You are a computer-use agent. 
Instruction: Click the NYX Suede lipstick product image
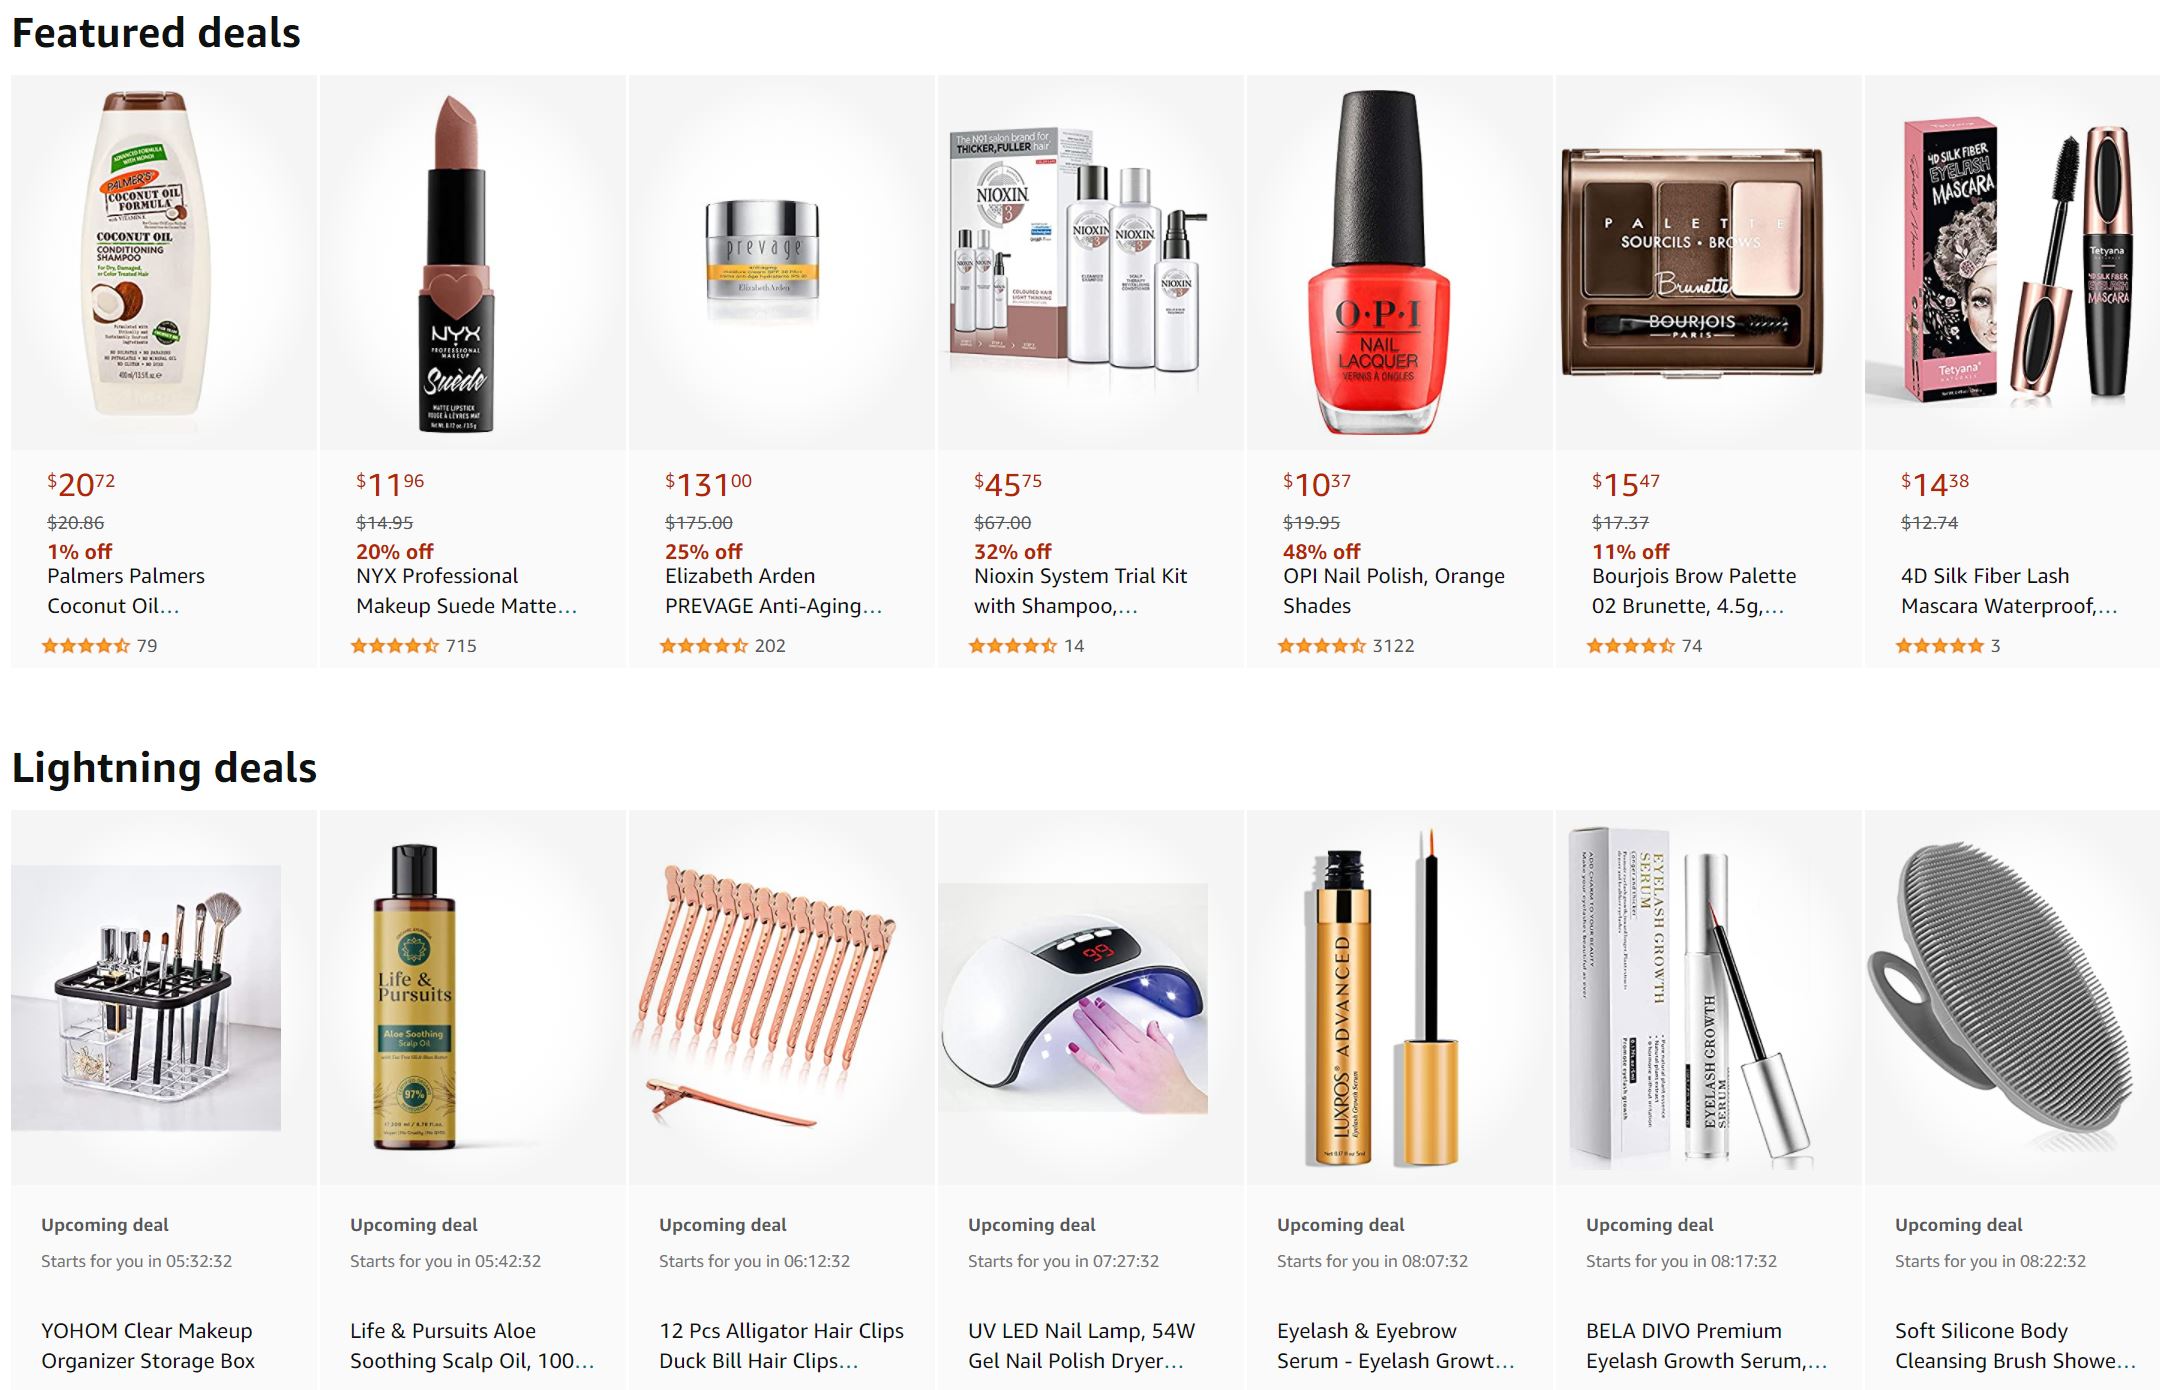[455, 264]
